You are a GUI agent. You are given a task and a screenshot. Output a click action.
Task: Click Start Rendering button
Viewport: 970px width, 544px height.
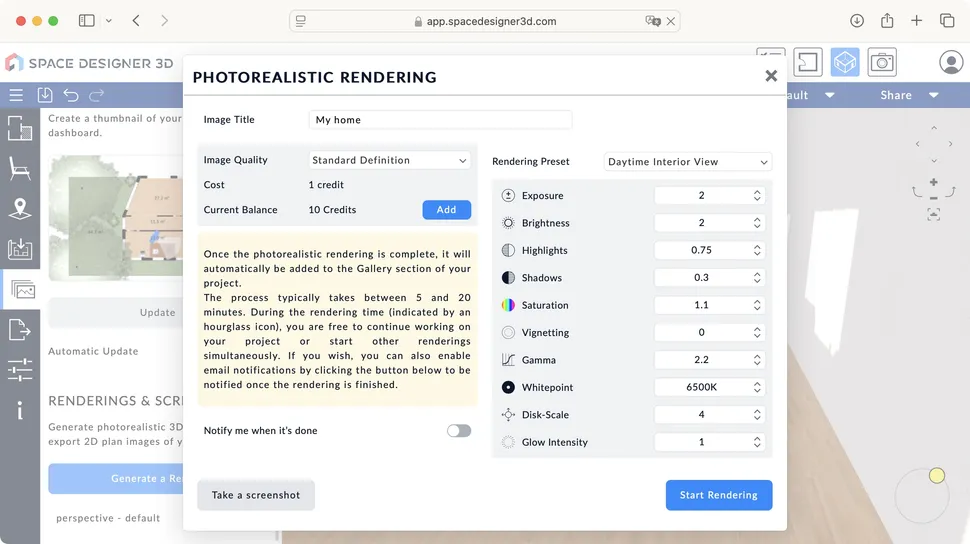[718, 495]
